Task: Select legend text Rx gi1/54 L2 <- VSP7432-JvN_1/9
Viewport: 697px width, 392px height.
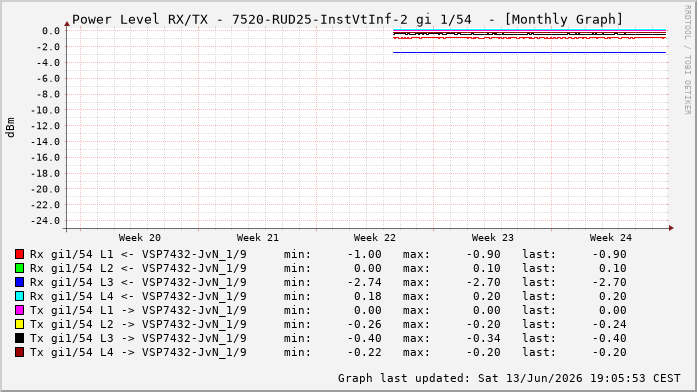Action: coord(138,268)
